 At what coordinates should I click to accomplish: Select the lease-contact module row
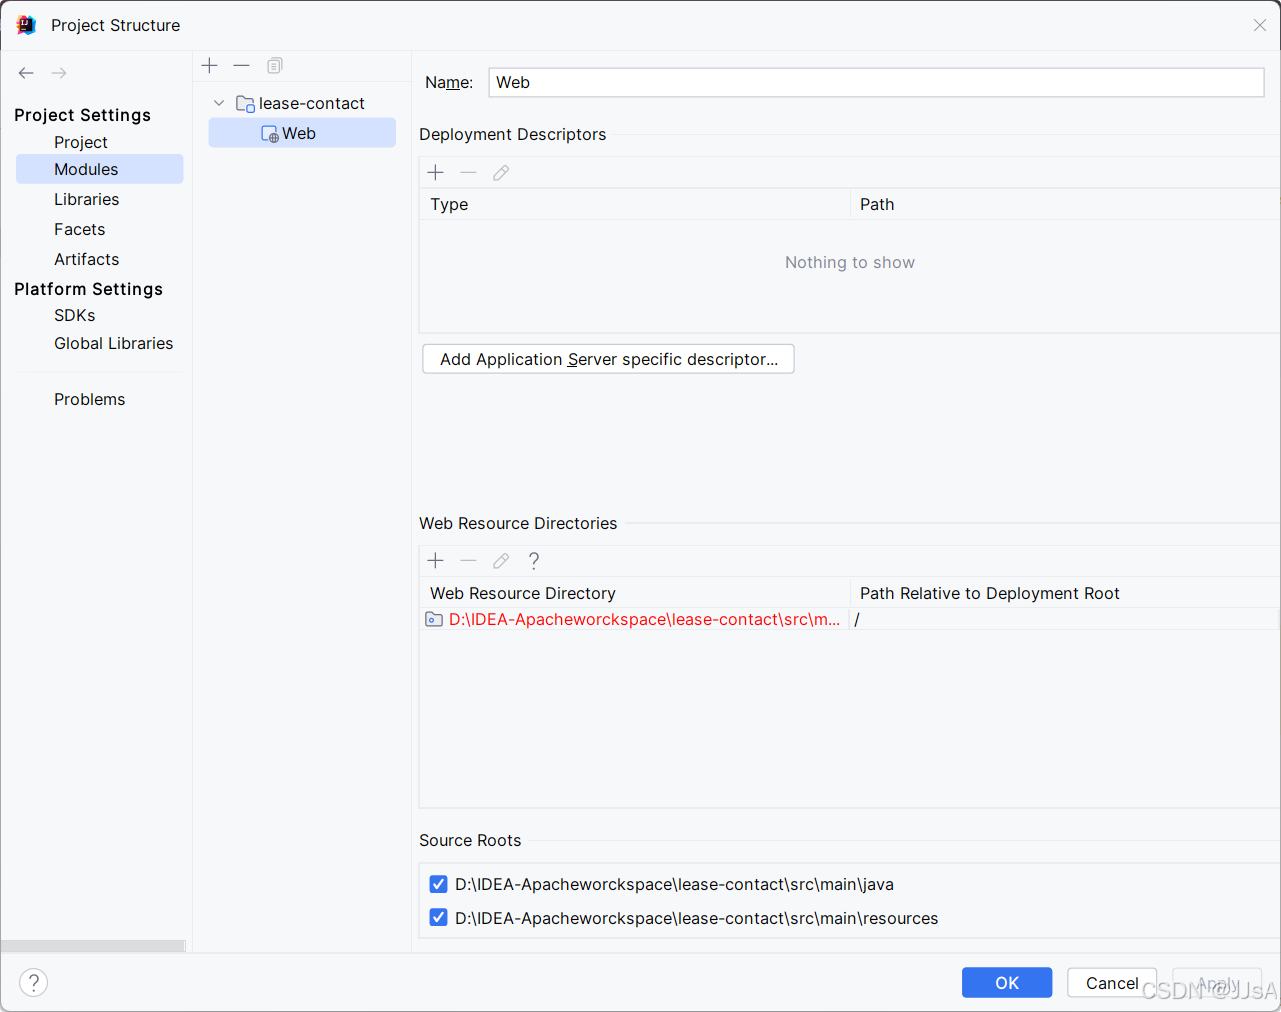302,103
